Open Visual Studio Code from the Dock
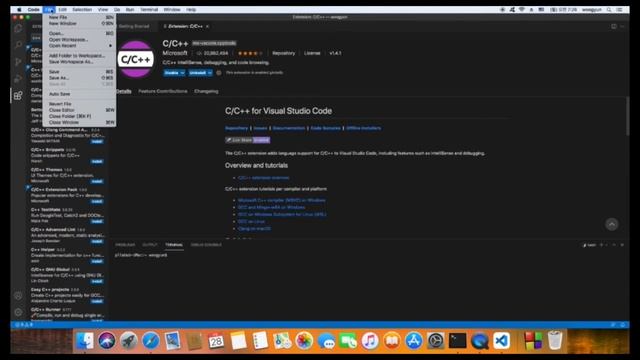 pyautogui.click(x=502, y=341)
